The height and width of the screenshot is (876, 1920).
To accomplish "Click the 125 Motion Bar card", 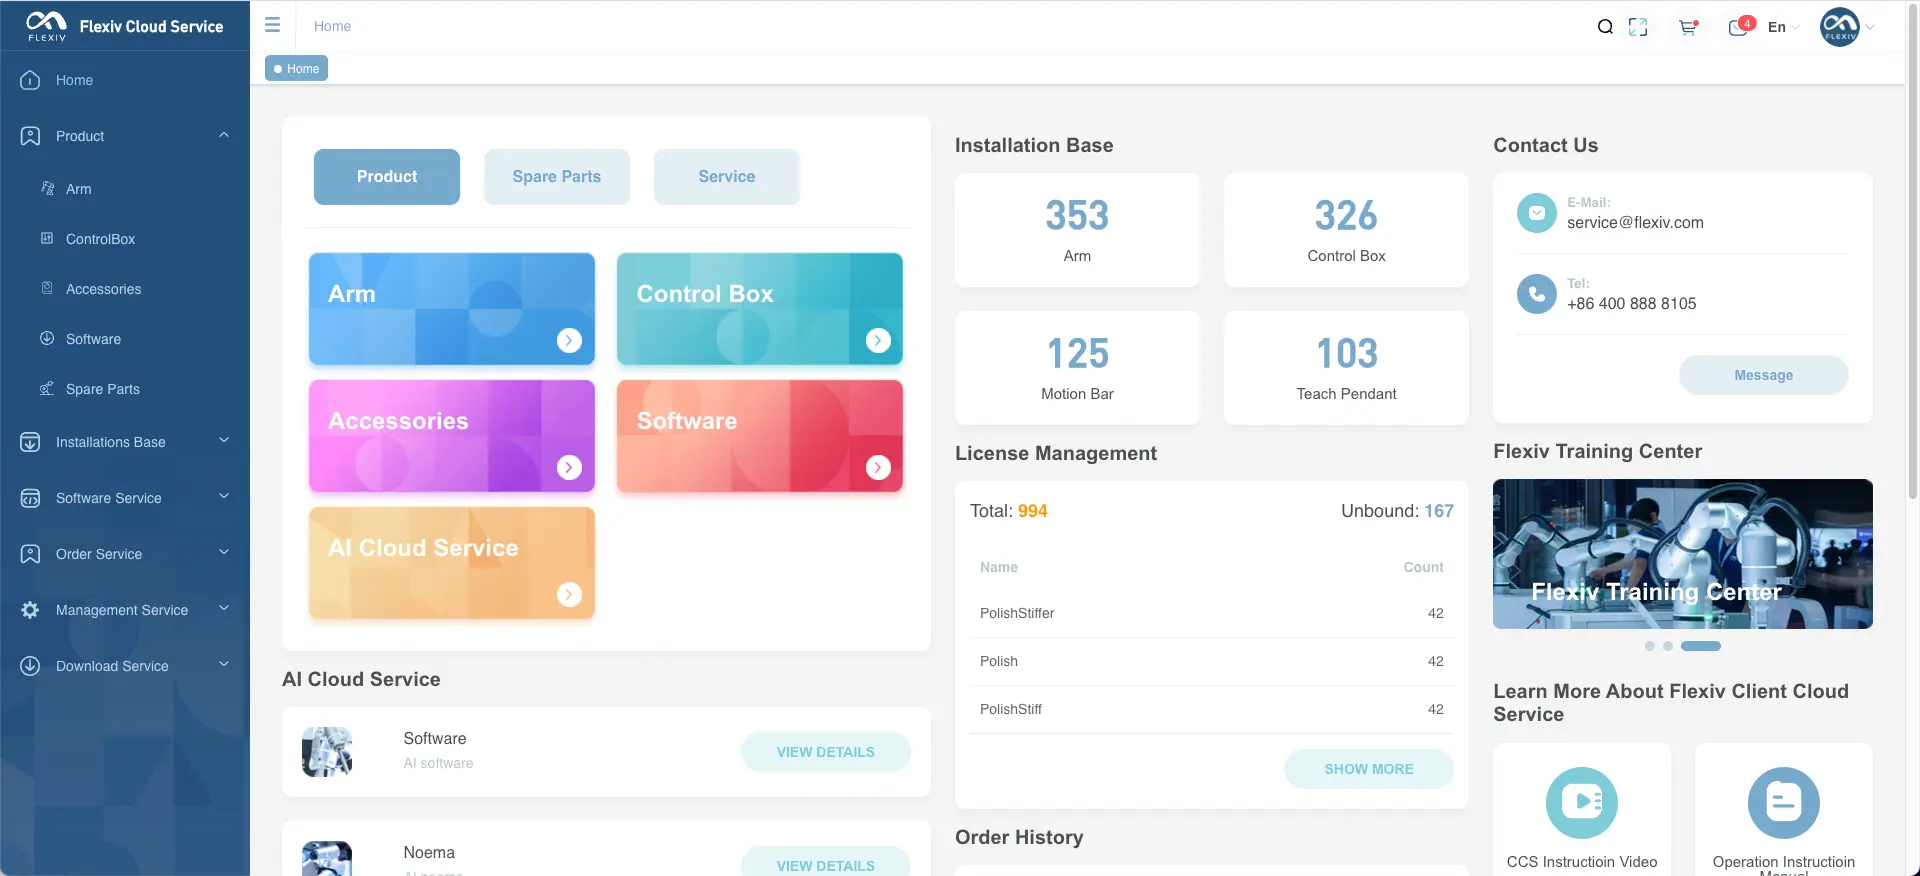I will (x=1077, y=368).
